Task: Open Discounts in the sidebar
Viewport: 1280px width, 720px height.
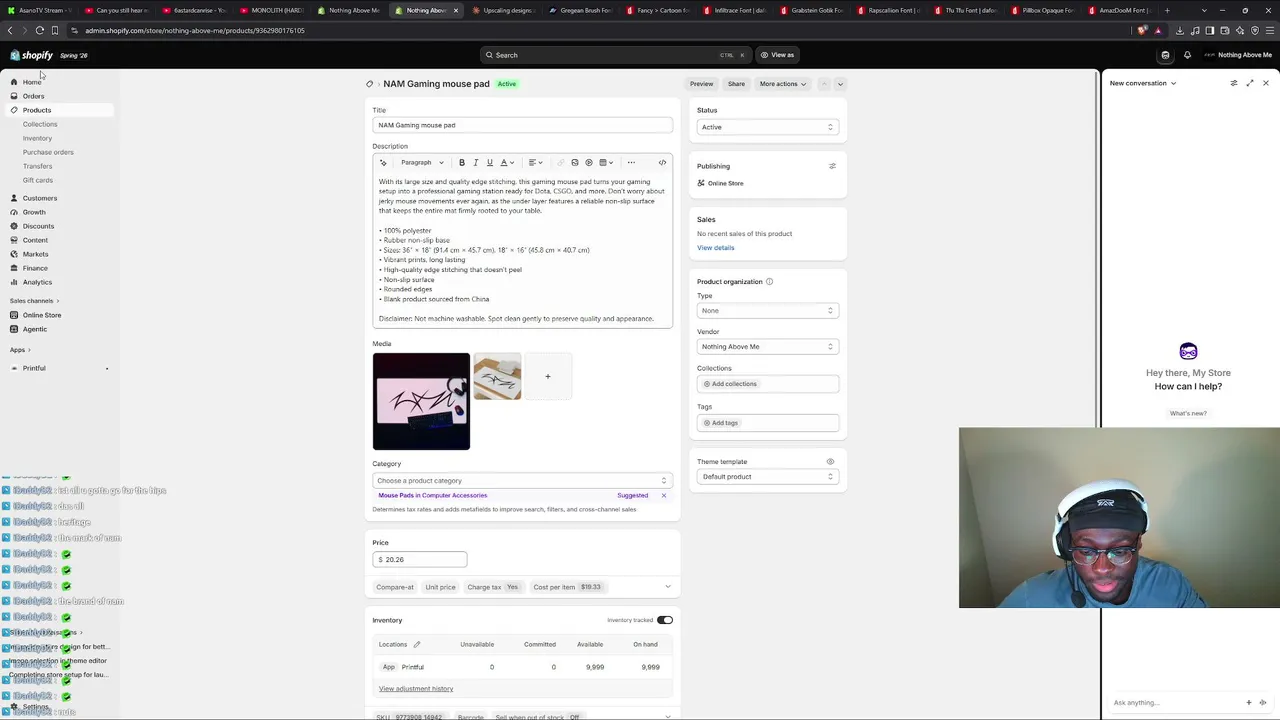Action: coord(38,226)
